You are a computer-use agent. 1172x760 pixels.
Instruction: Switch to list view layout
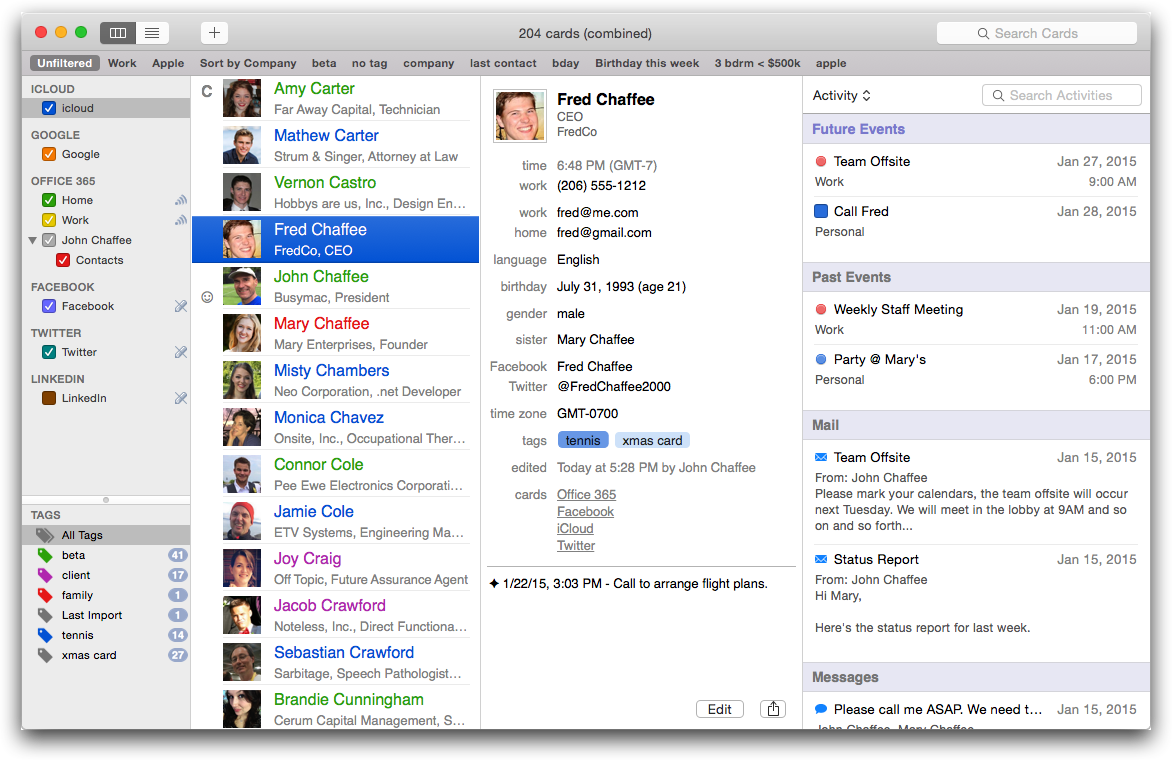(152, 33)
